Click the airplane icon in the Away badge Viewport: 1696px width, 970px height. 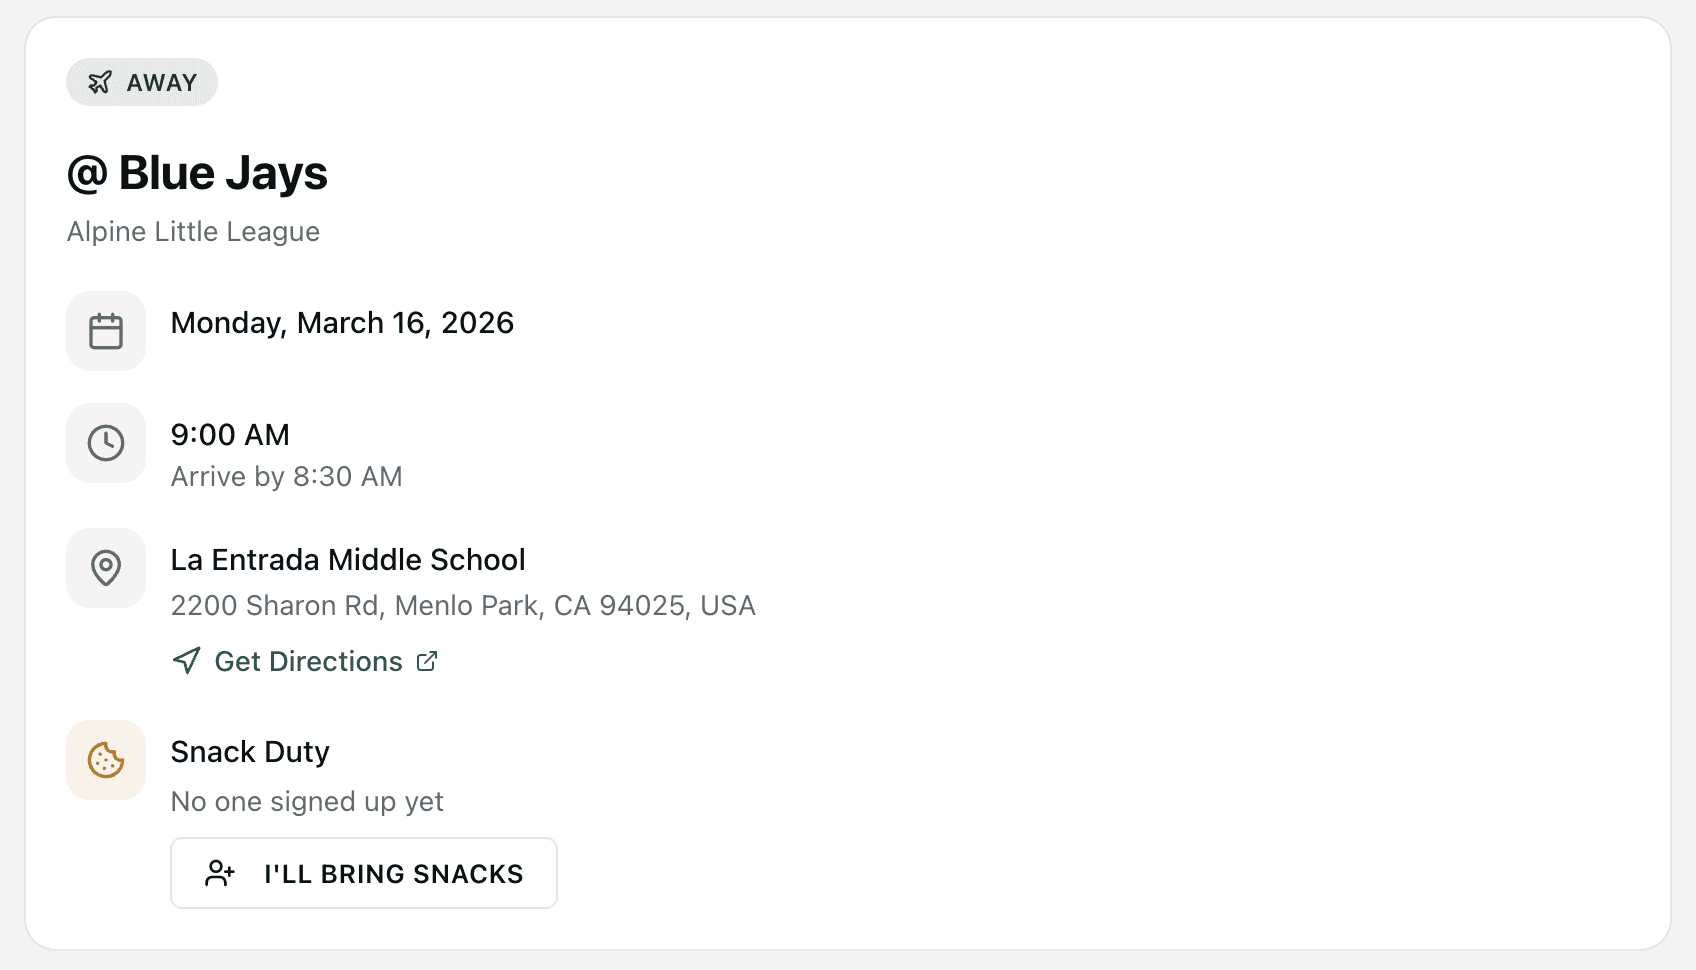[x=100, y=82]
